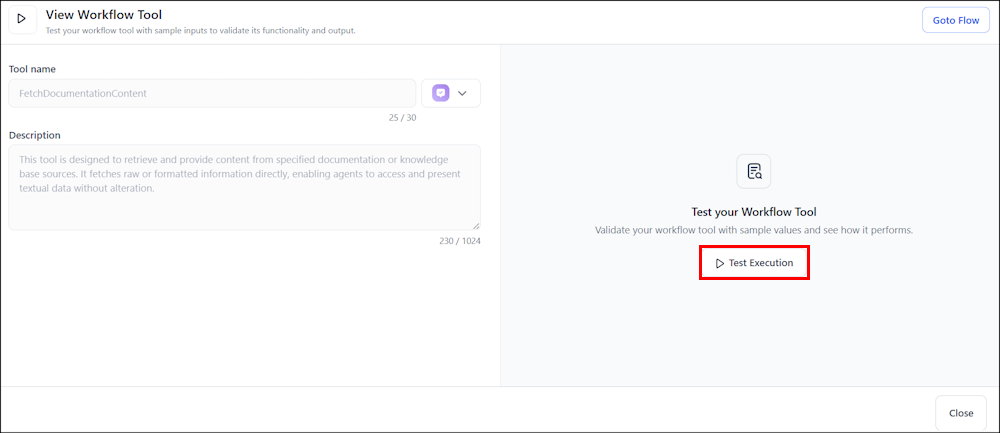
Task: Click the 230 / 1024 character counter
Action: click(x=457, y=241)
